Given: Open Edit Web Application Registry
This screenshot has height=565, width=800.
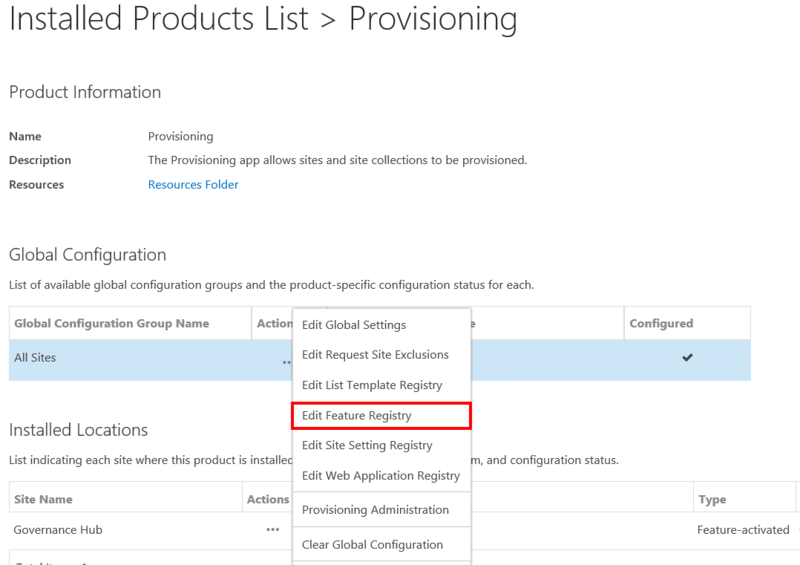Looking at the screenshot, I should coord(380,476).
